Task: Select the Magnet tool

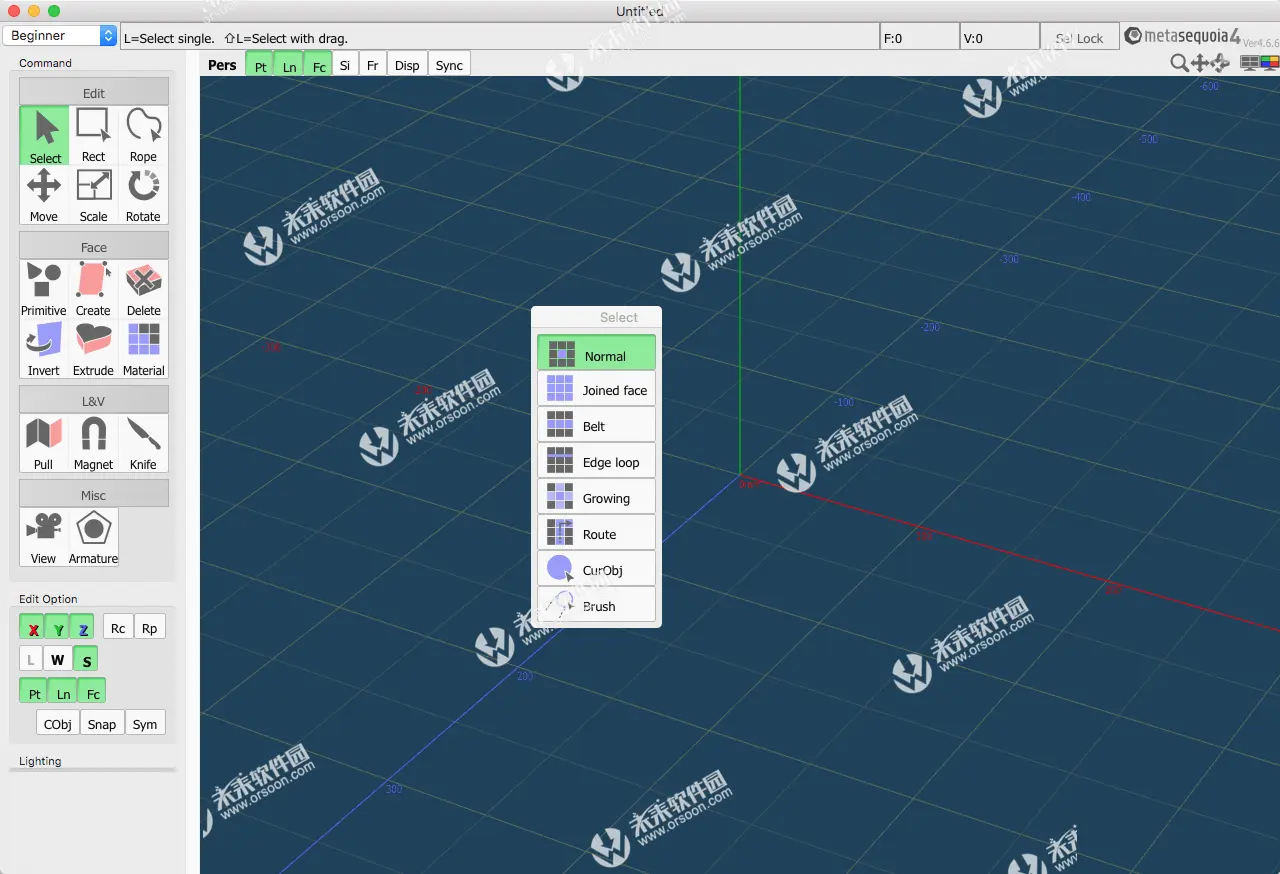Action: 94,443
